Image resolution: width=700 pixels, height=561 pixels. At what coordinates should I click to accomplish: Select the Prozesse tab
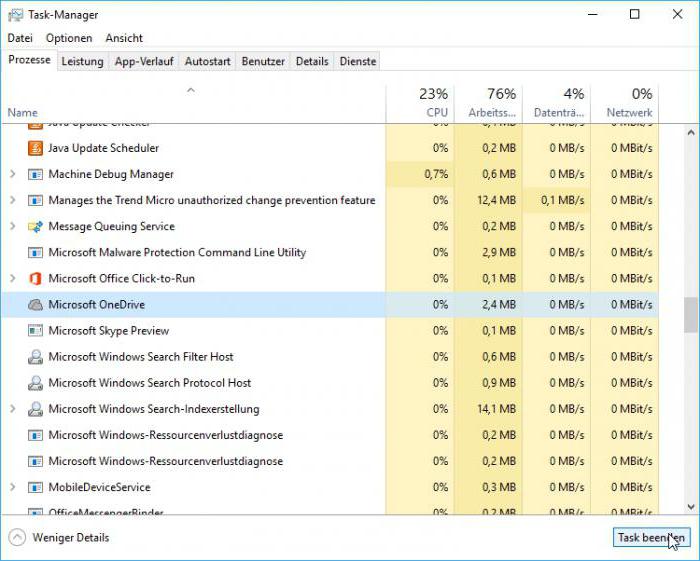(29, 60)
